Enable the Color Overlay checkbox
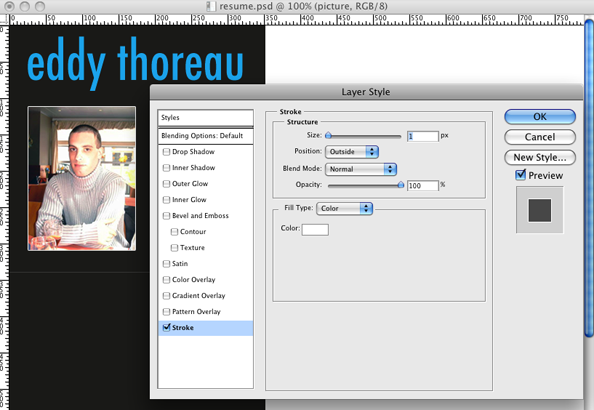Image resolution: width=594 pixels, height=410 pixels. click(x=166, y=280)
